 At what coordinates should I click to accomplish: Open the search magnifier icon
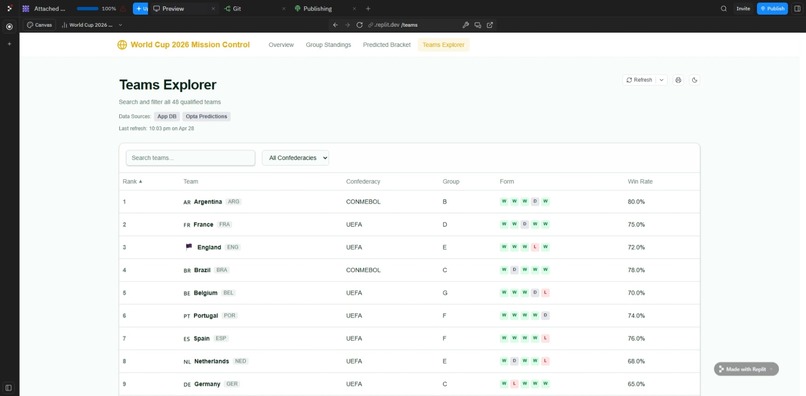point(724,9)
